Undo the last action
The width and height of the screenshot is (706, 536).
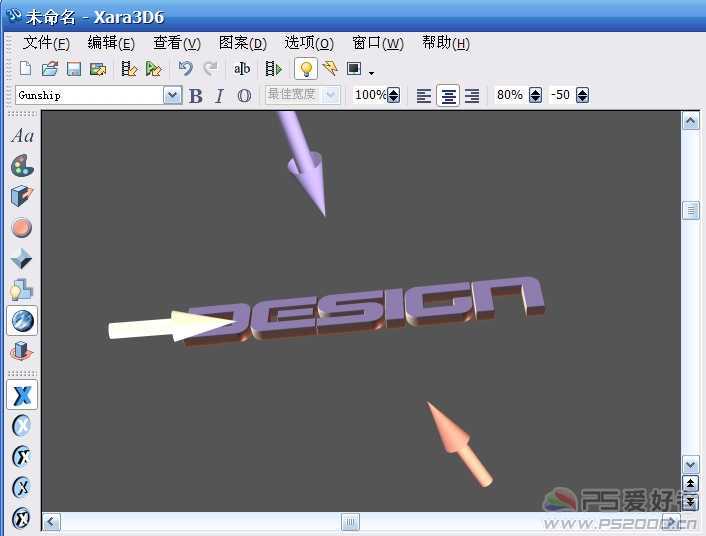(x=185, y=68)
